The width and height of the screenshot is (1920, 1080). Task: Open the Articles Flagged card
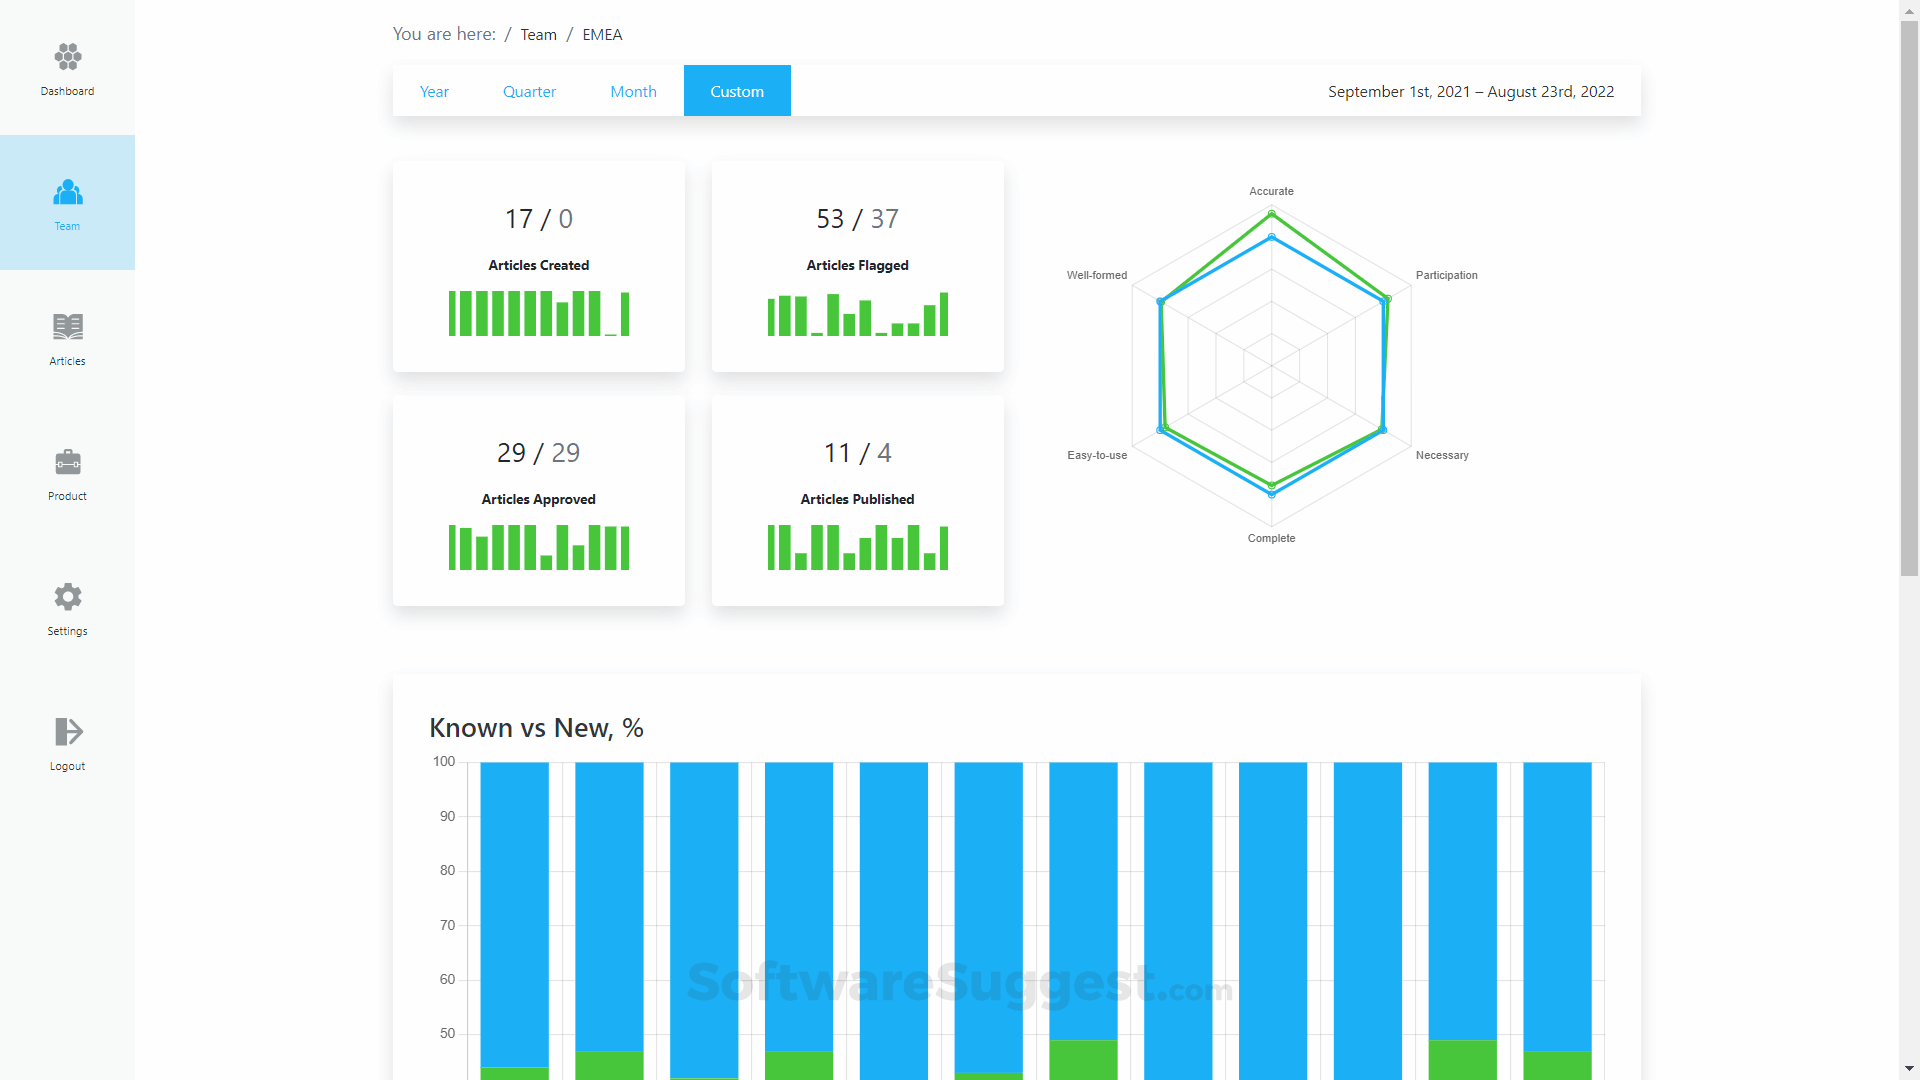857,267
